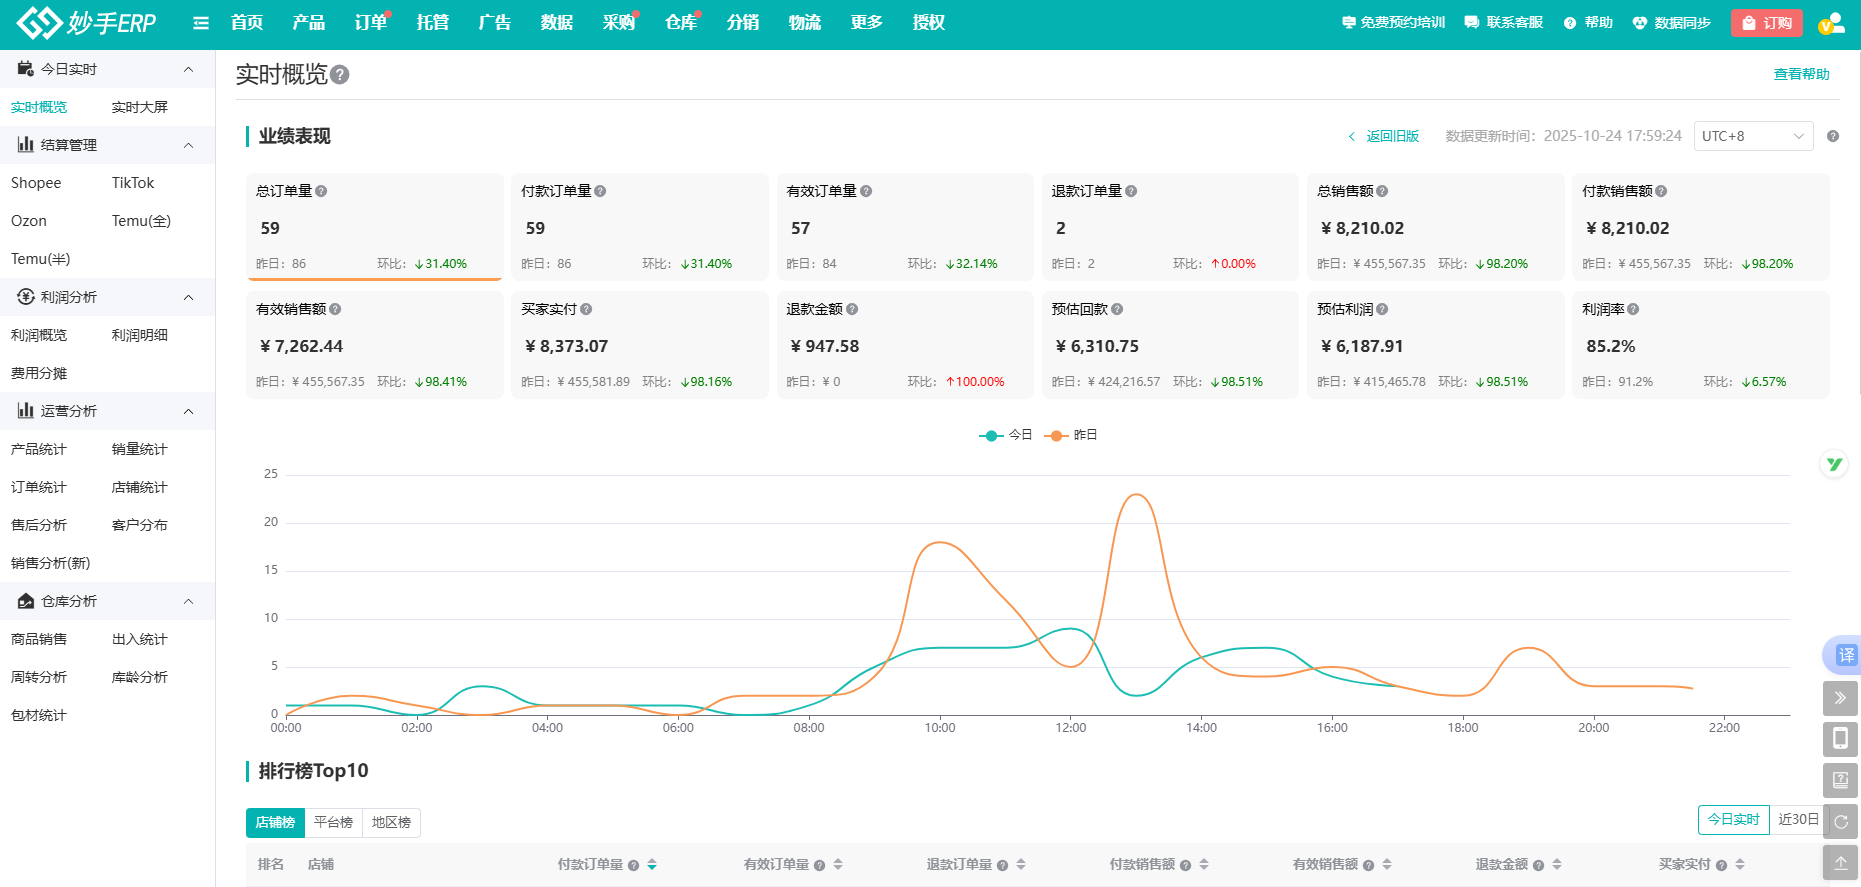This screenshot has height=887, width=1861.
Task: Switch to the 平台榜 tab
Action: click(x=333, y=823)
